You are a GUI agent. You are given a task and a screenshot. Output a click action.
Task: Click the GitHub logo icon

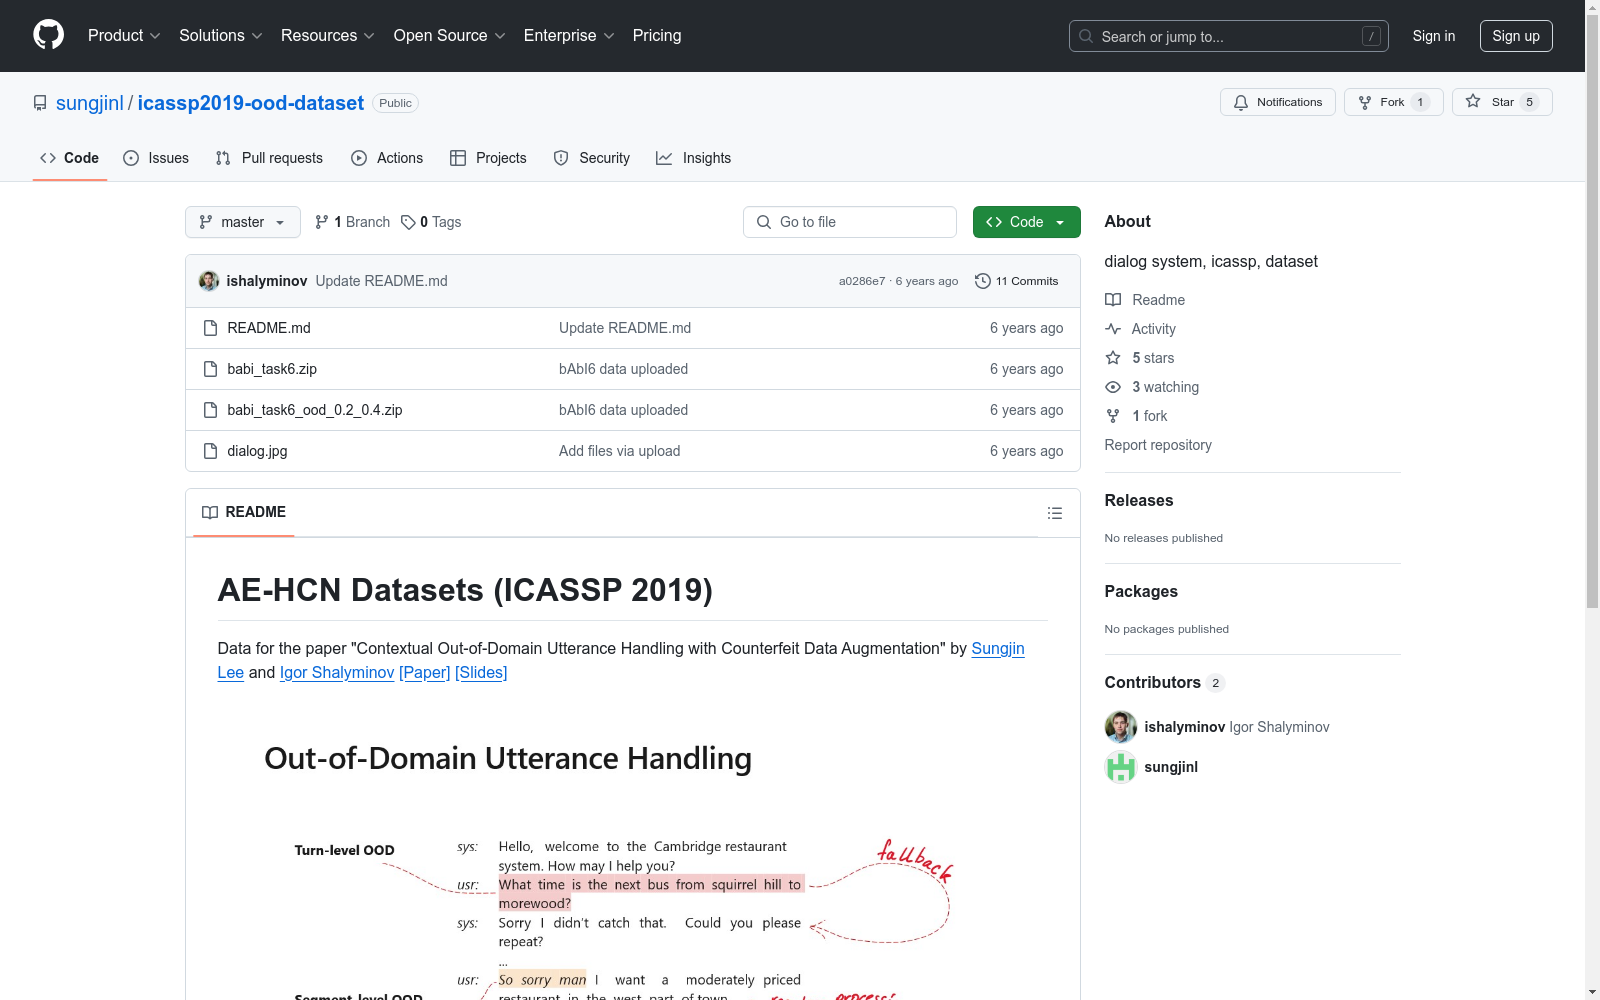click(48, 35)
